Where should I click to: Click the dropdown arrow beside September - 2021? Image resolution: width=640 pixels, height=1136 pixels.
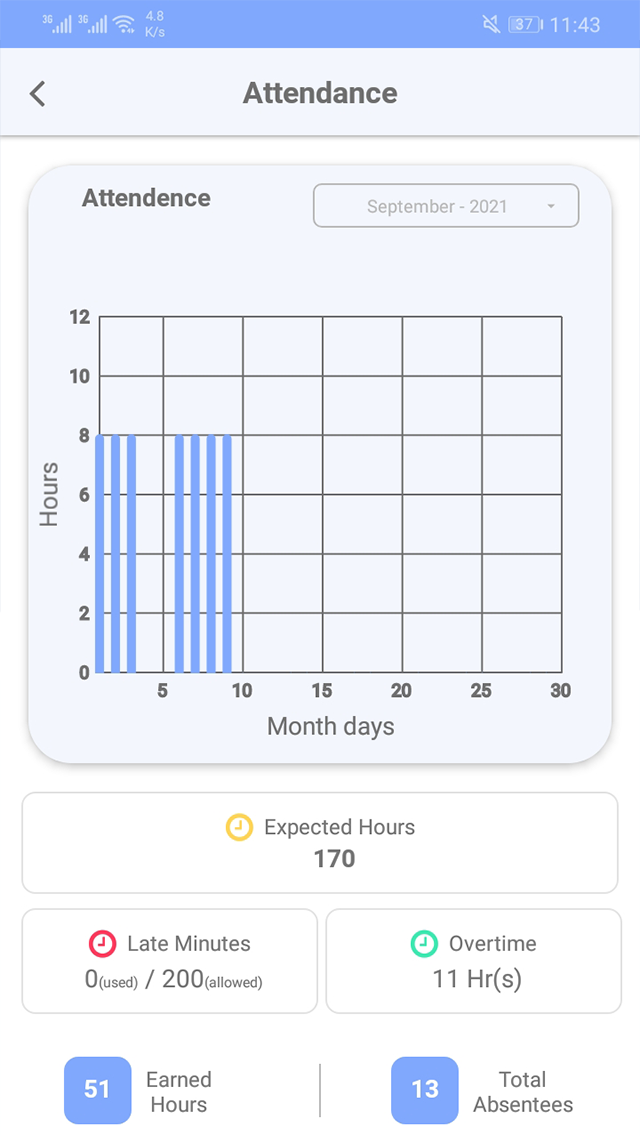551,207
